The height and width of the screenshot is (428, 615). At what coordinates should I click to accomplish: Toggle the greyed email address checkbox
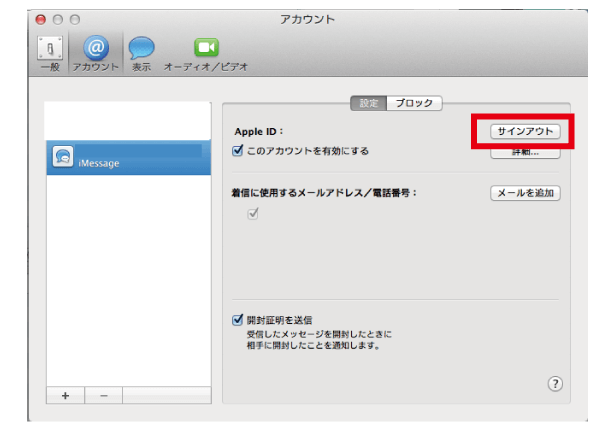click(253, 214)
